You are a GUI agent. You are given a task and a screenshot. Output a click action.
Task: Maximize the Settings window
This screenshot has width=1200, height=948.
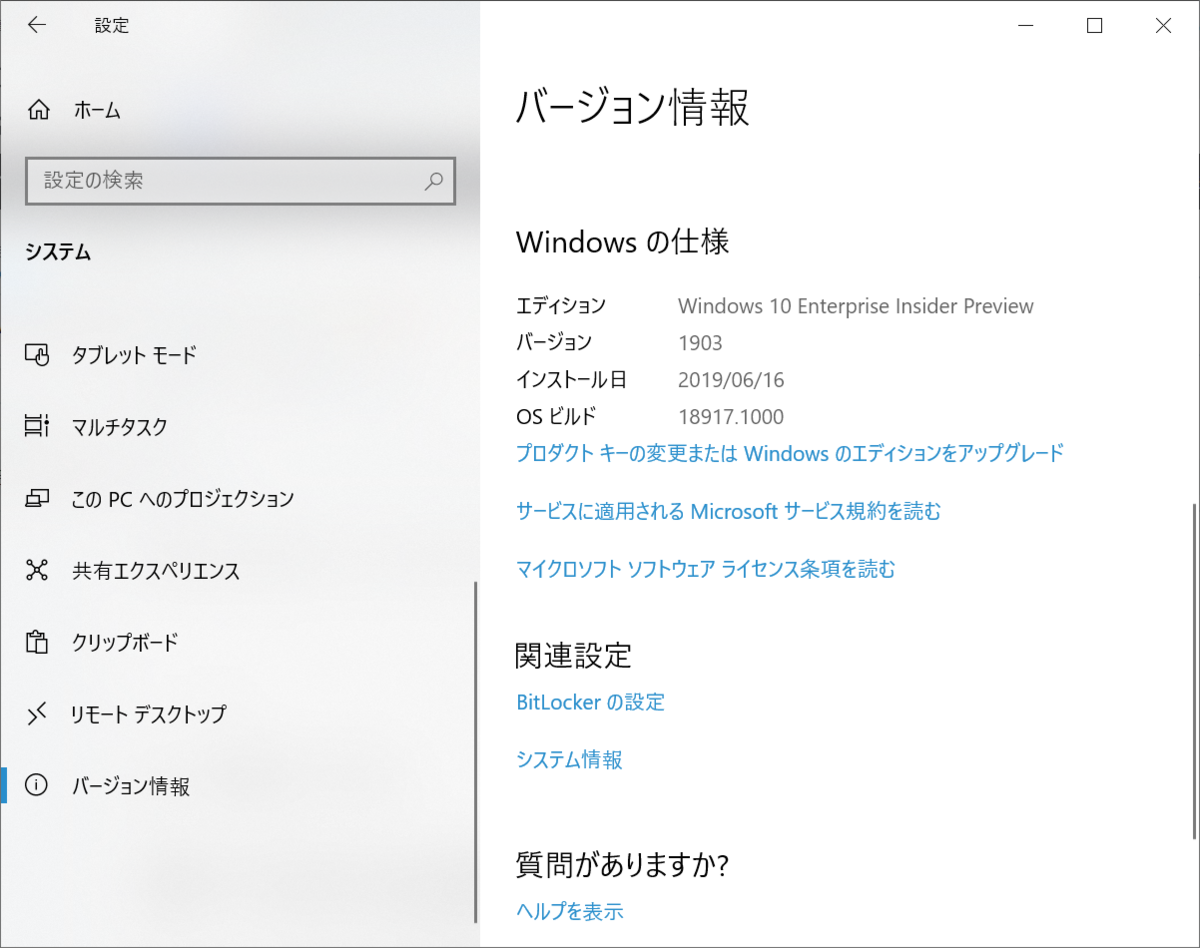pyautogui.click(x=1095, y=26)
